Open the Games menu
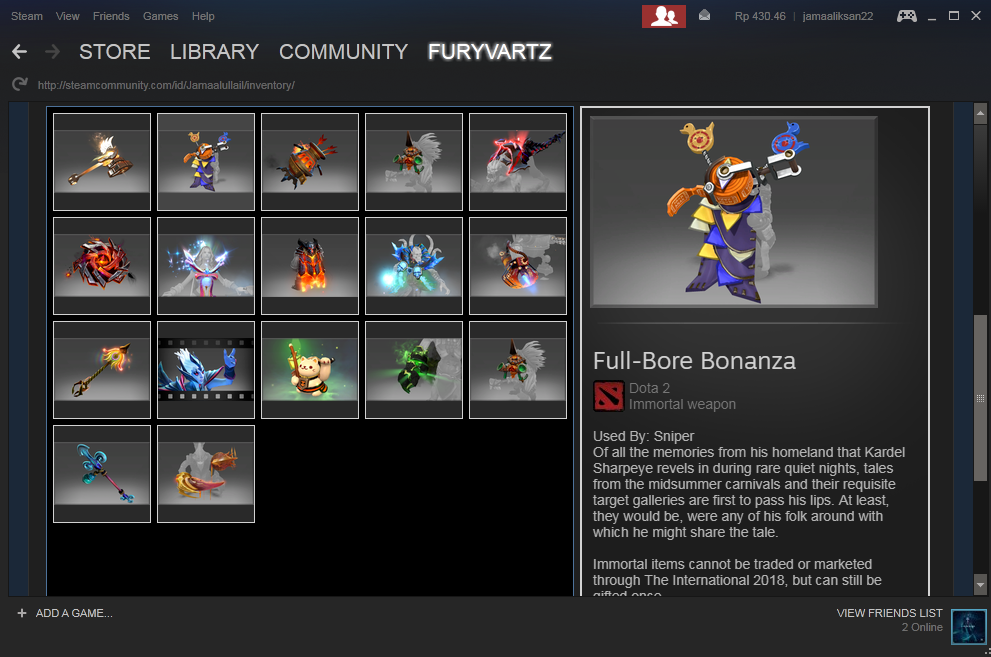991x657 pixels. click(160, 16)
